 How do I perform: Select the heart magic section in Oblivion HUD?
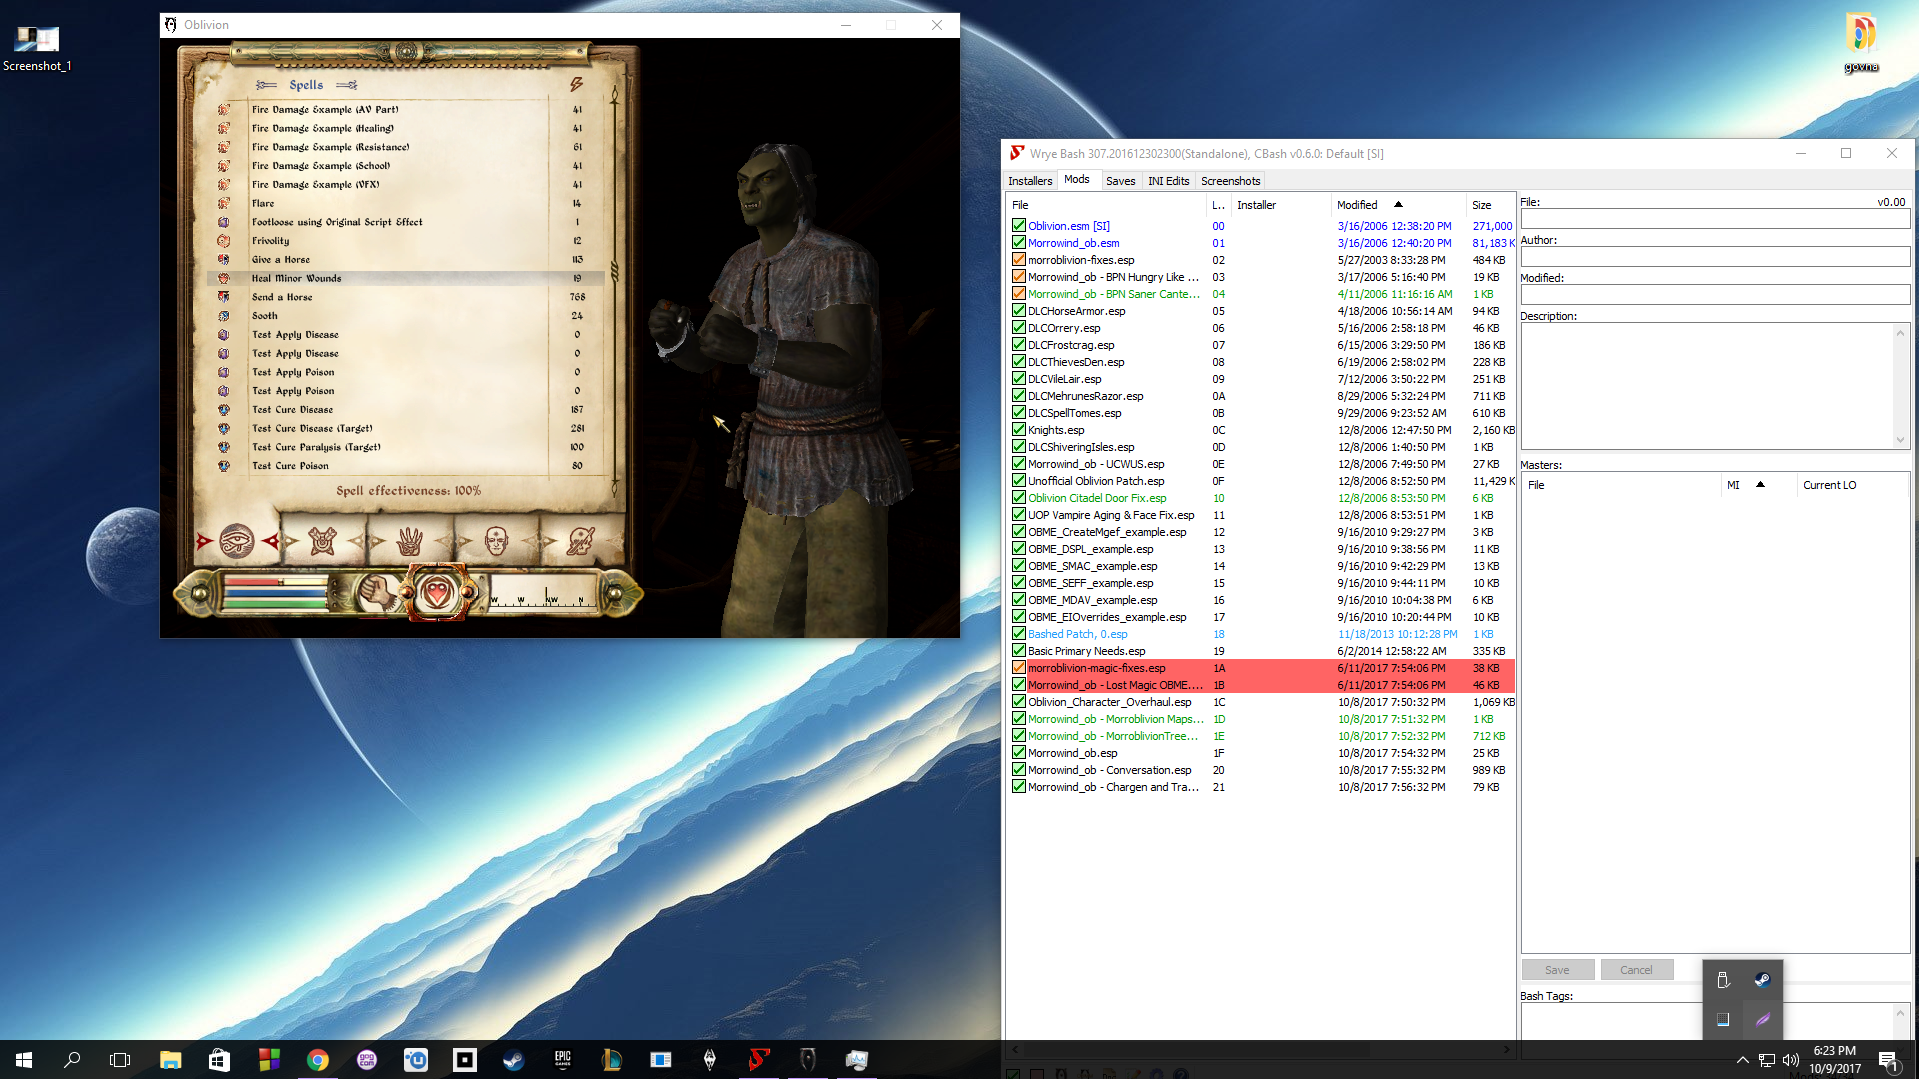pos(437,593)
